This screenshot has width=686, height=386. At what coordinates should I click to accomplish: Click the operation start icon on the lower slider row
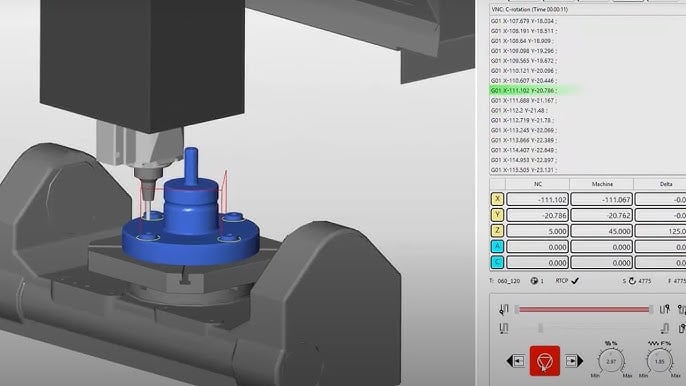tap(504, 328)
